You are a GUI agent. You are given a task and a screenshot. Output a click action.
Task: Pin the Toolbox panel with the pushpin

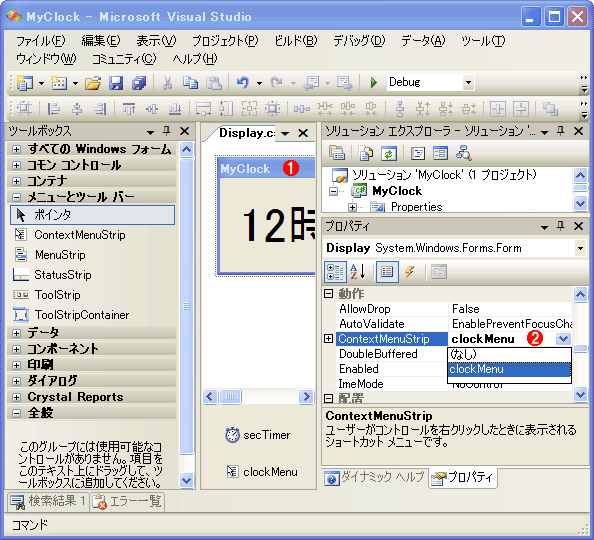166,131
